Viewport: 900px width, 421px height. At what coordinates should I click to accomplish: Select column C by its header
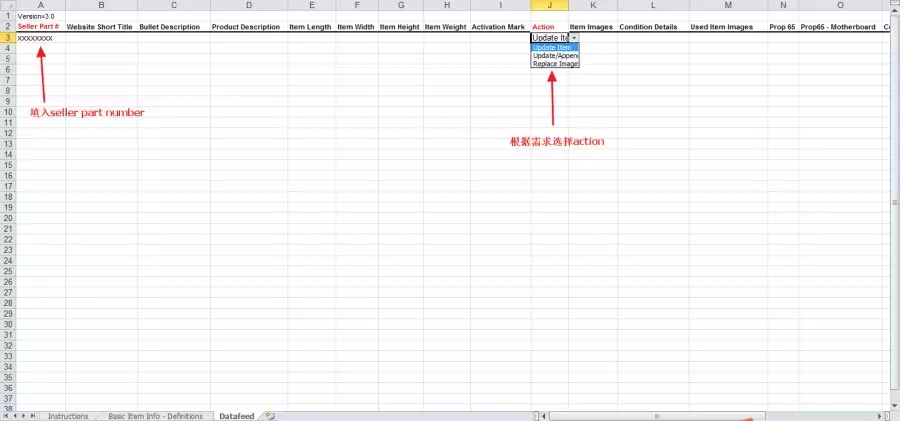click(x=174, y=5)
